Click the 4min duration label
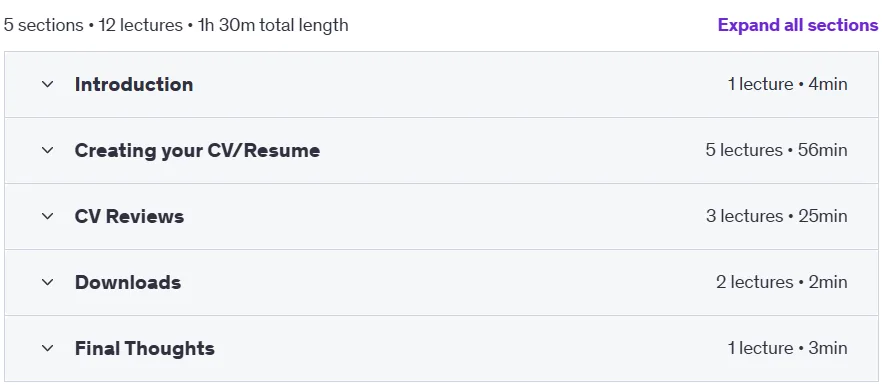 click(x=828, y=84)
